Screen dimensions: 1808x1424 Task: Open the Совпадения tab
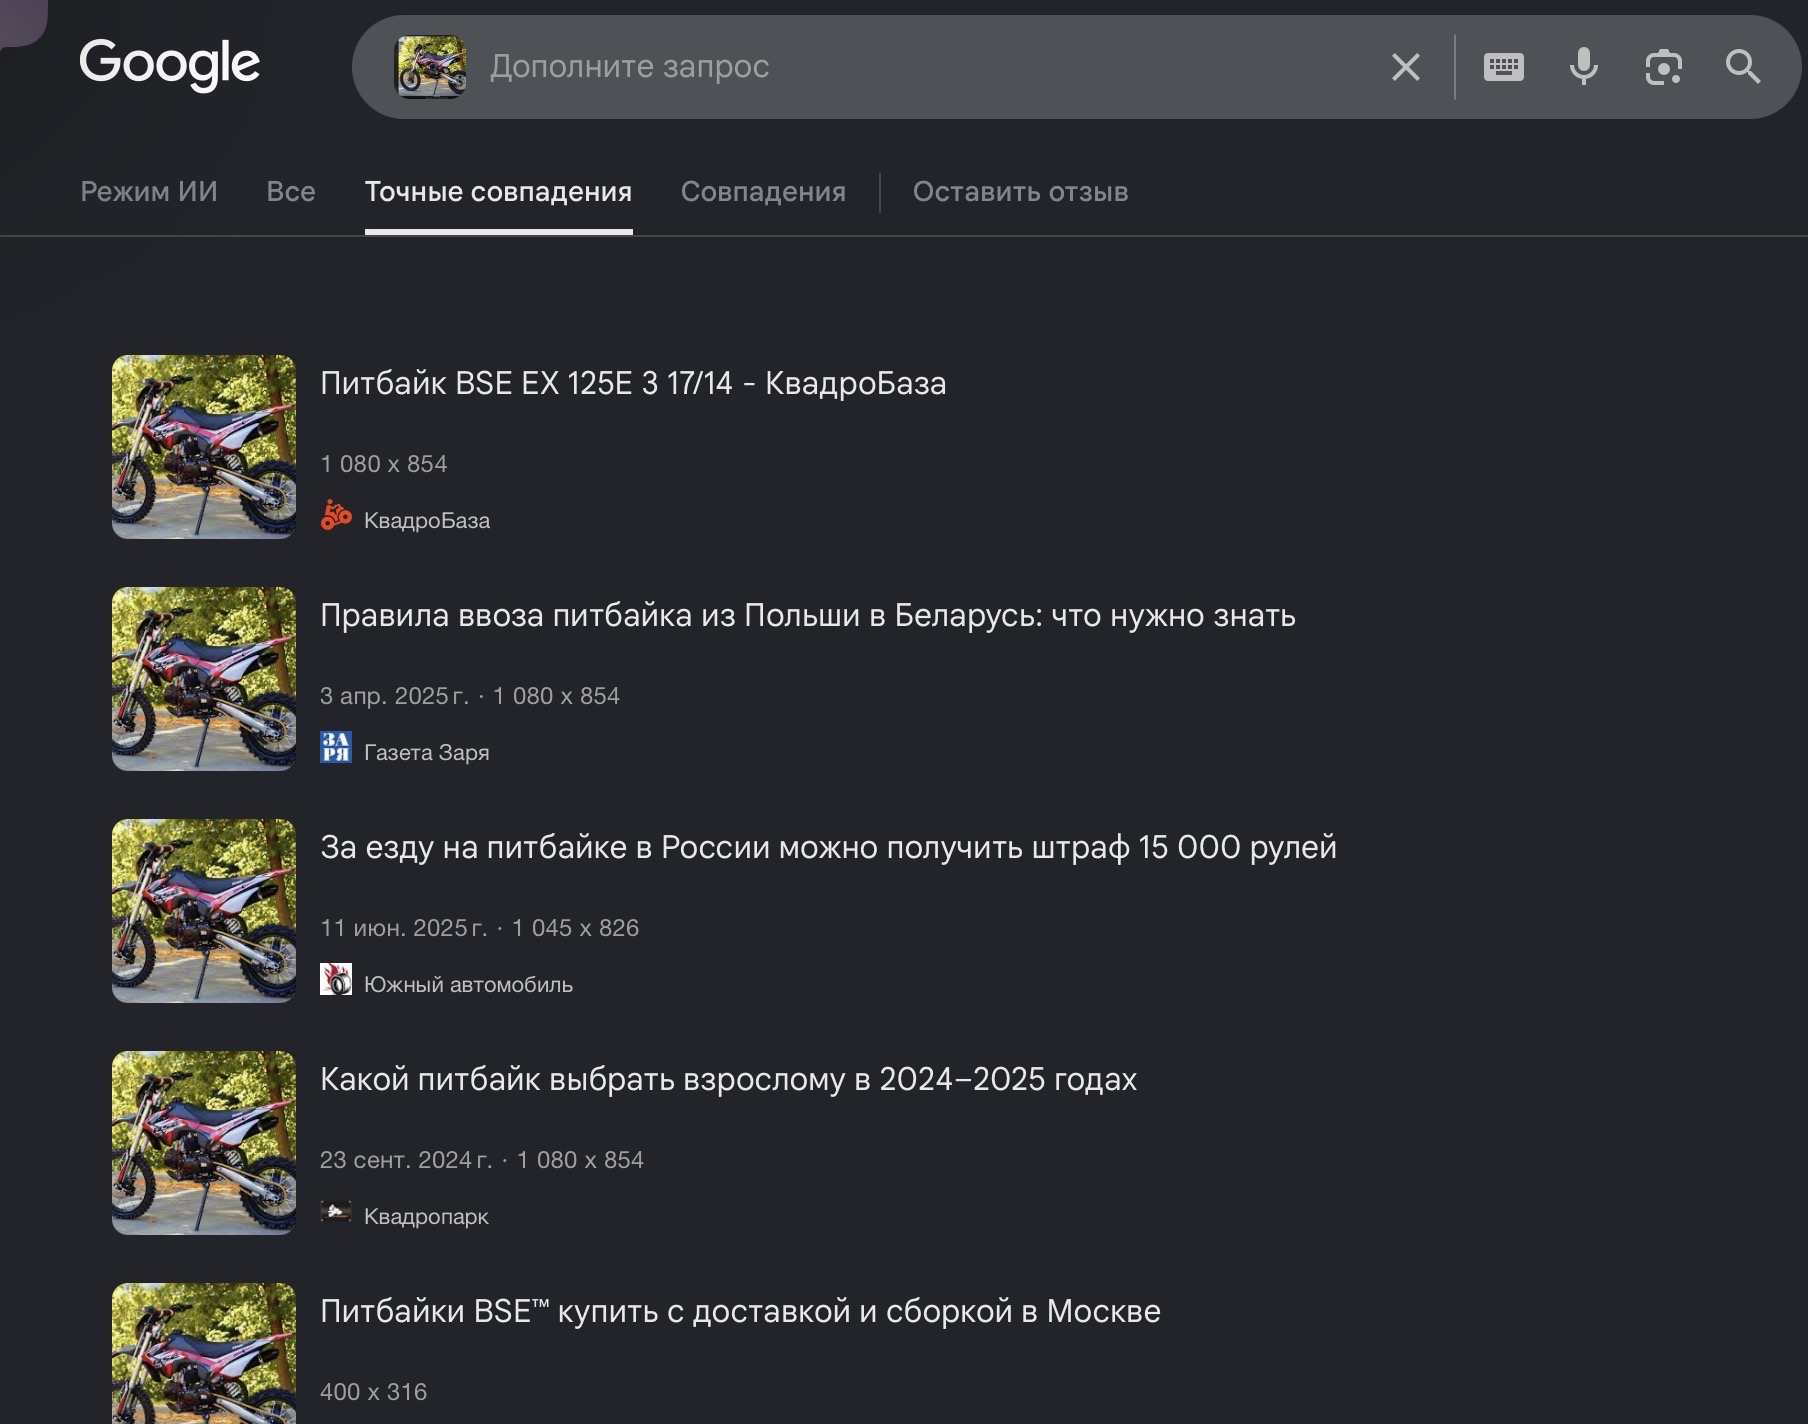(763, 191)
